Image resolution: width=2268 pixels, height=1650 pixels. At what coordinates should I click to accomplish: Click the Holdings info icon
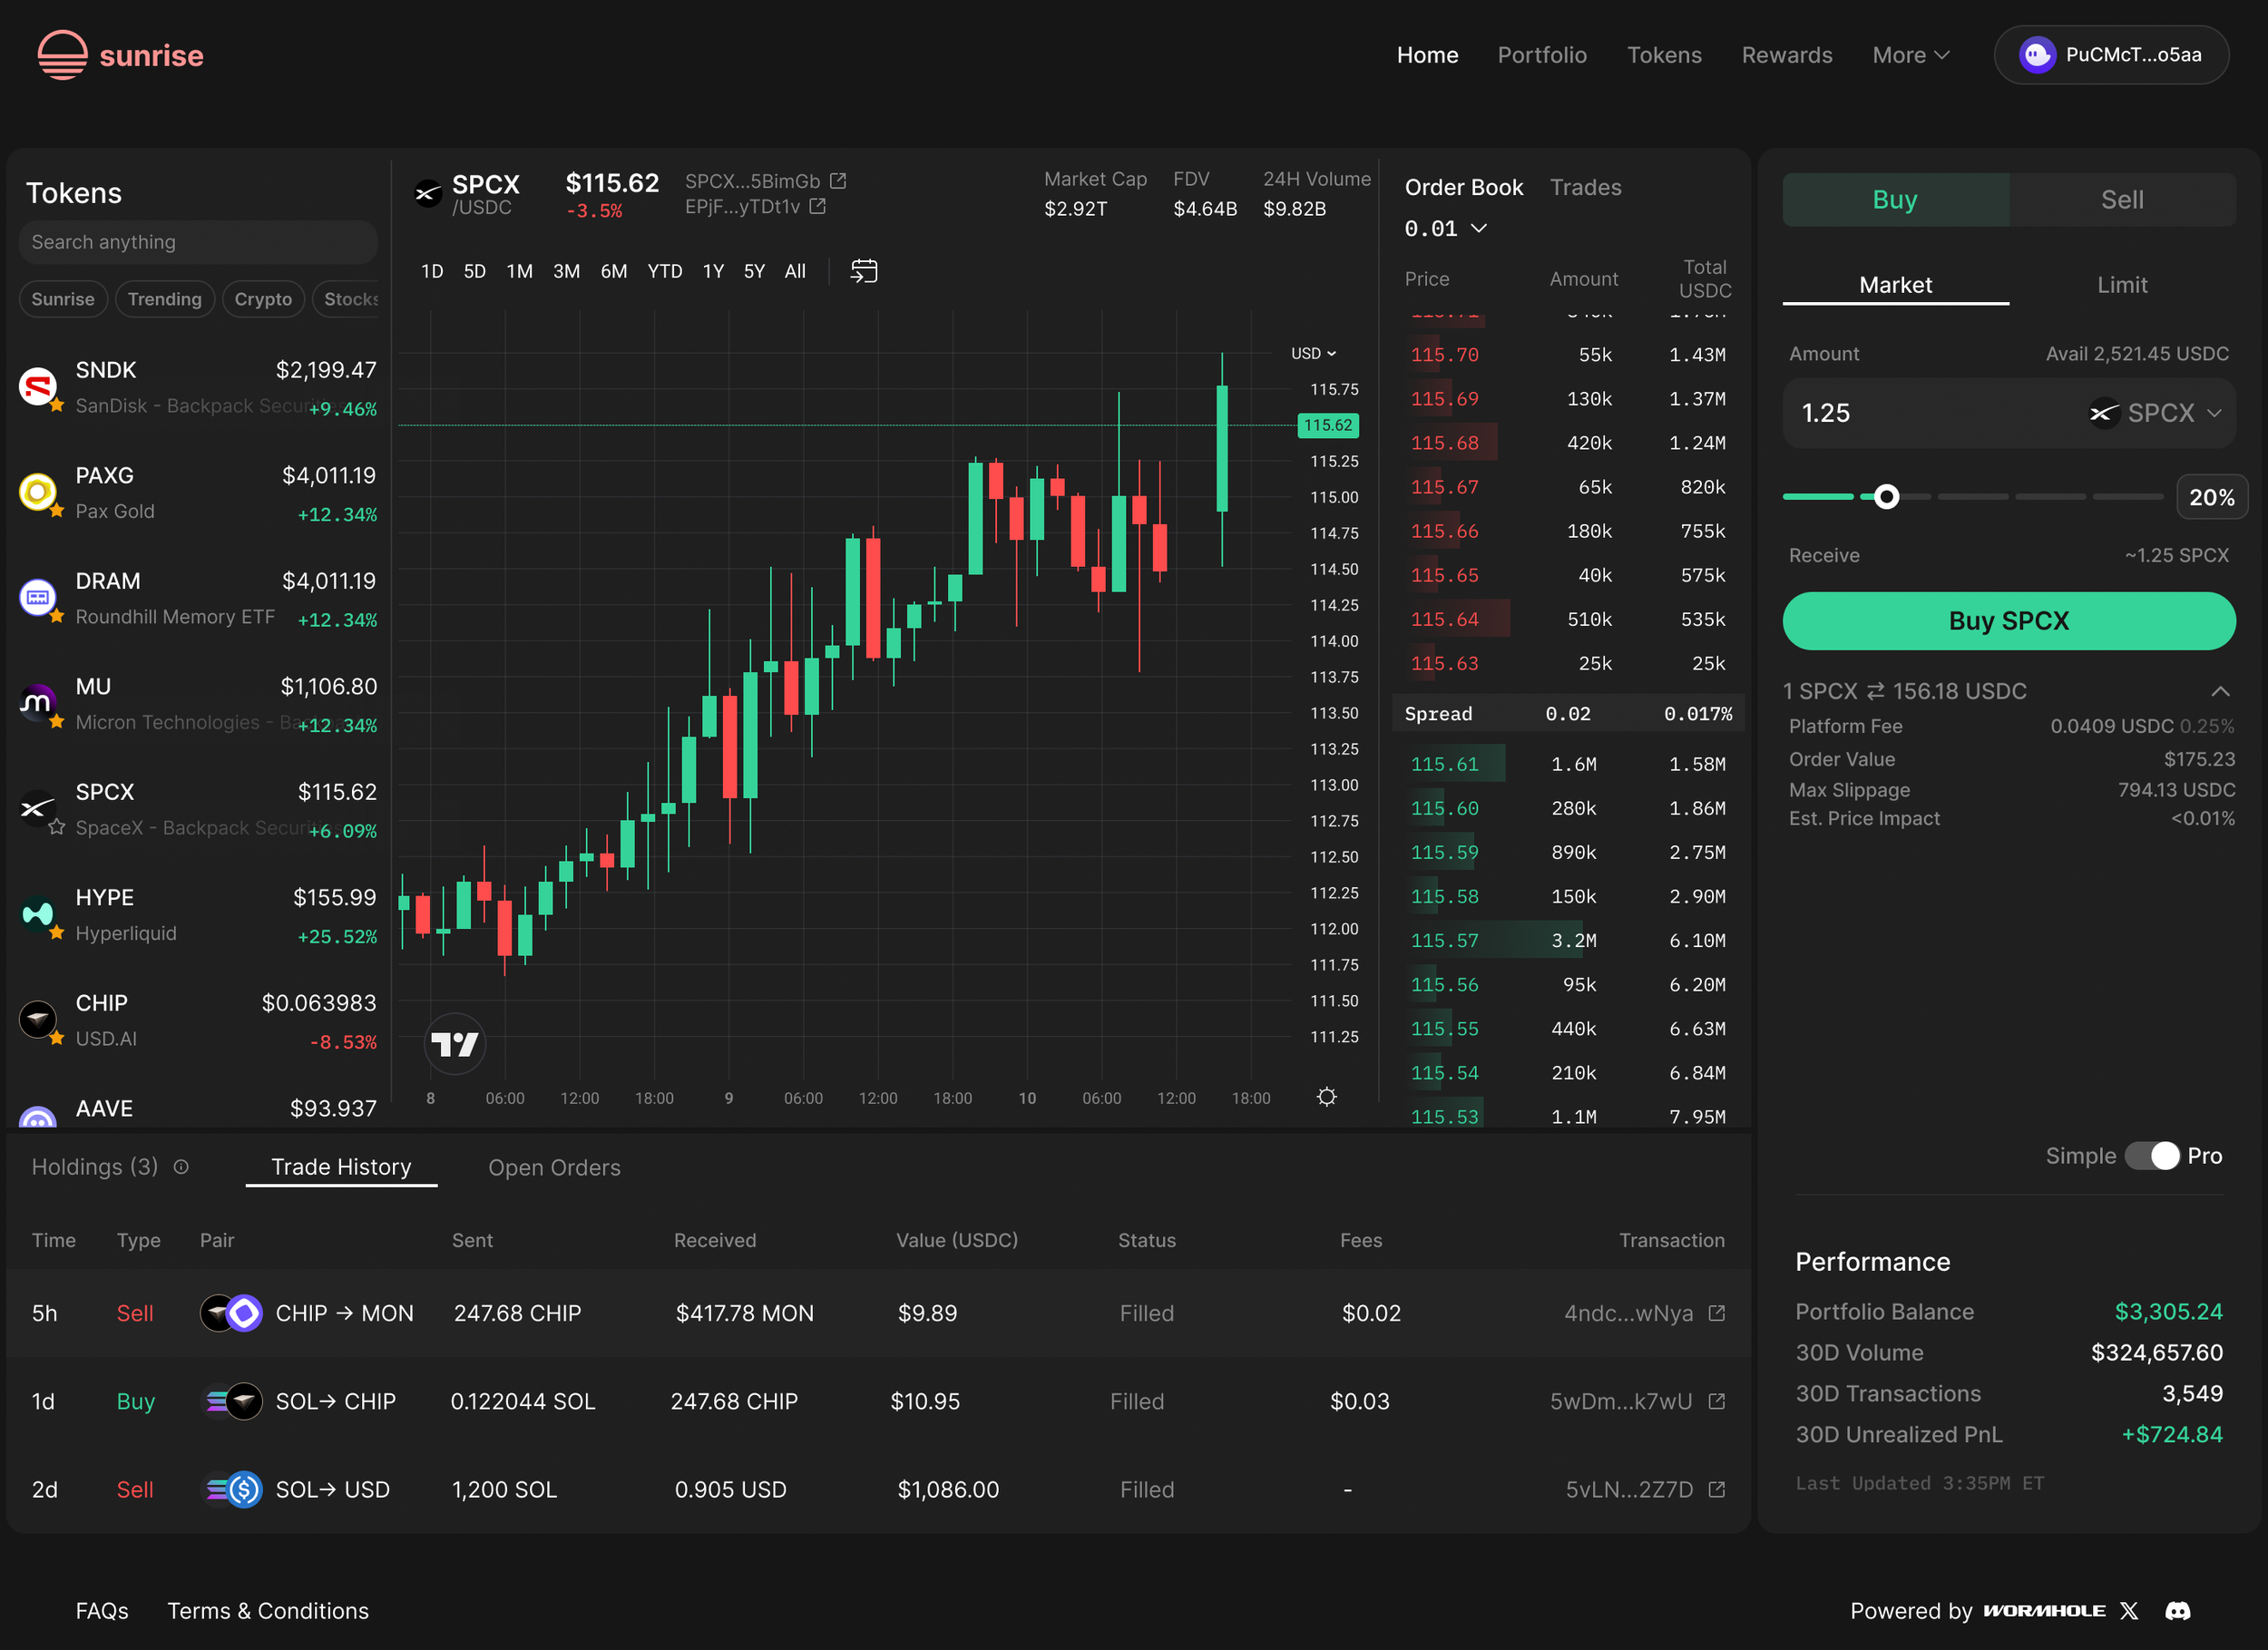pos(181,1167)
